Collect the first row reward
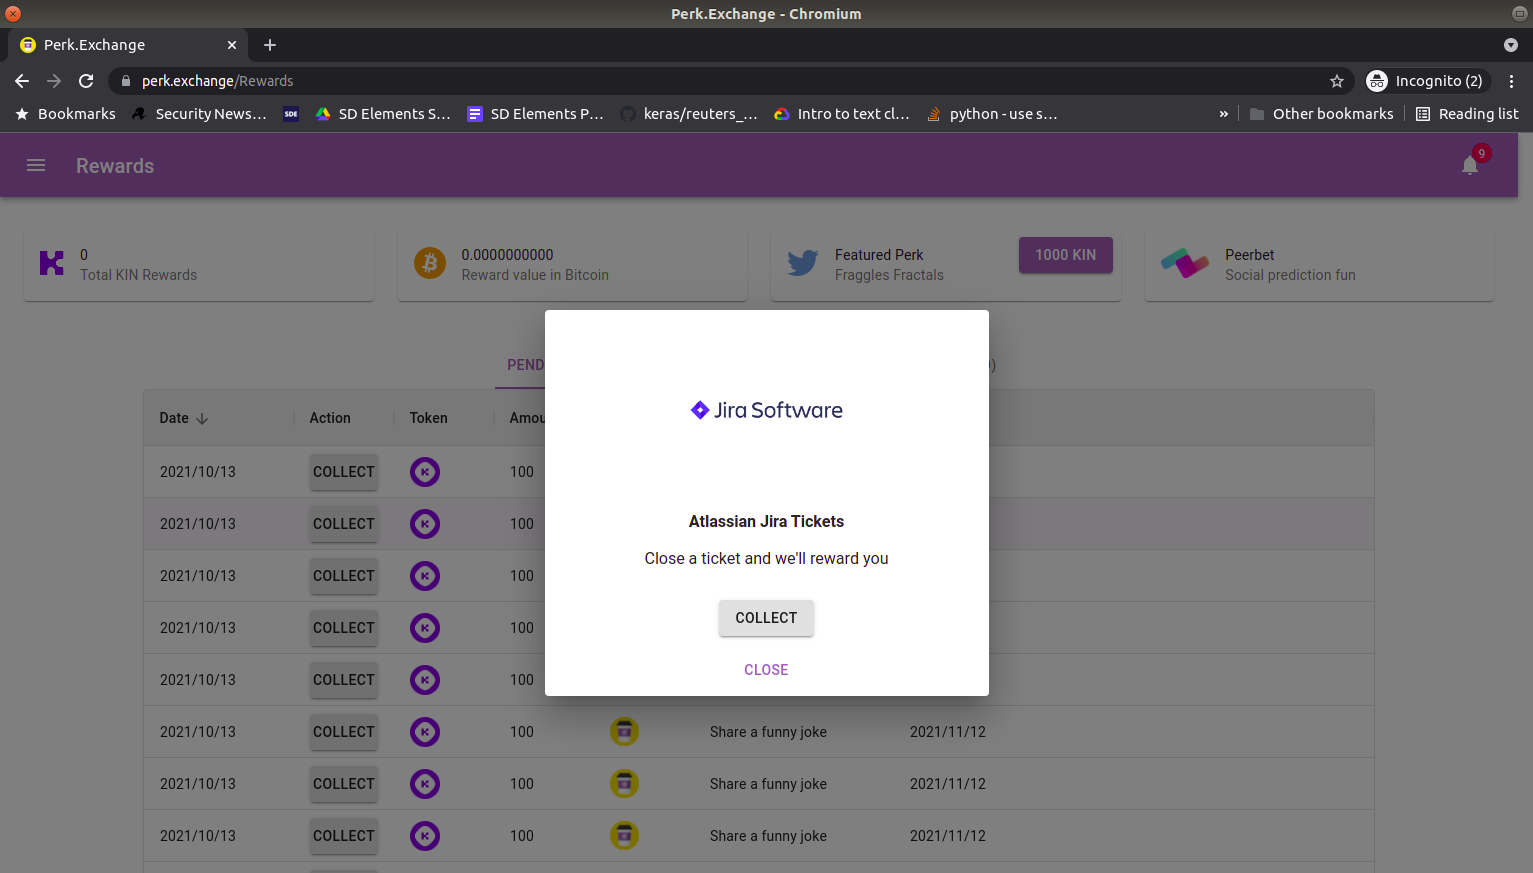 click(x=344, y=472)
